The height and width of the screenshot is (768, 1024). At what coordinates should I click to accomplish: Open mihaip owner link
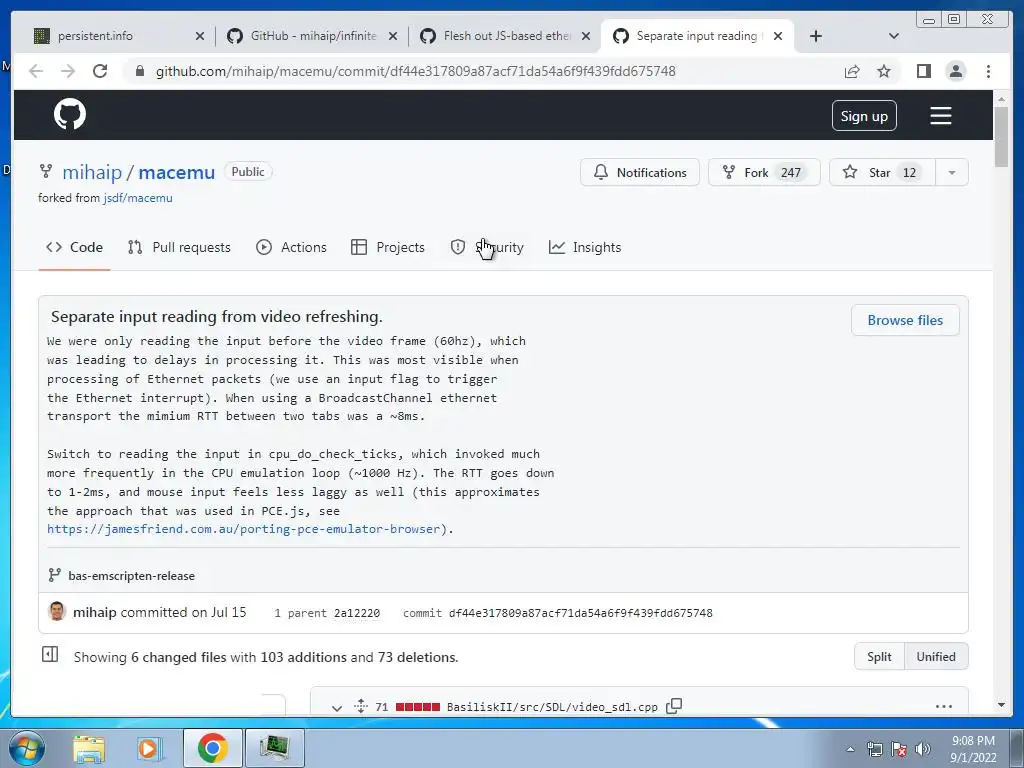point(92,172)
